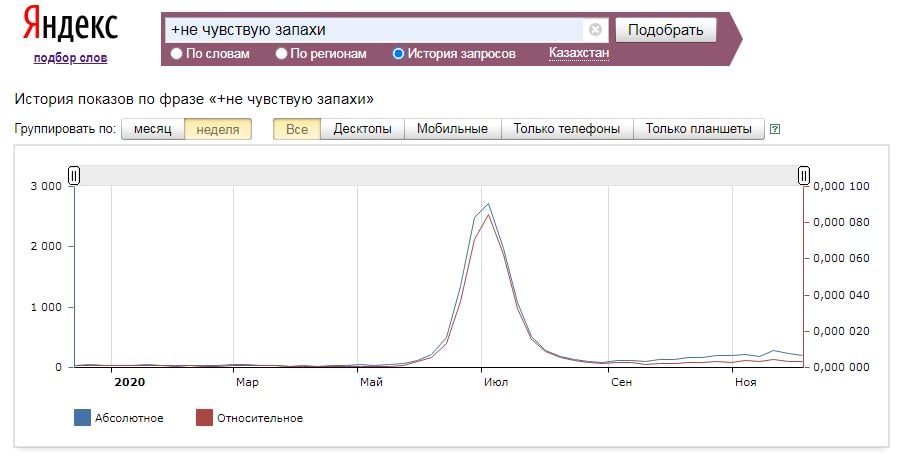
Task: Switch to 'Только телефоны' tab
Action: 566,129
